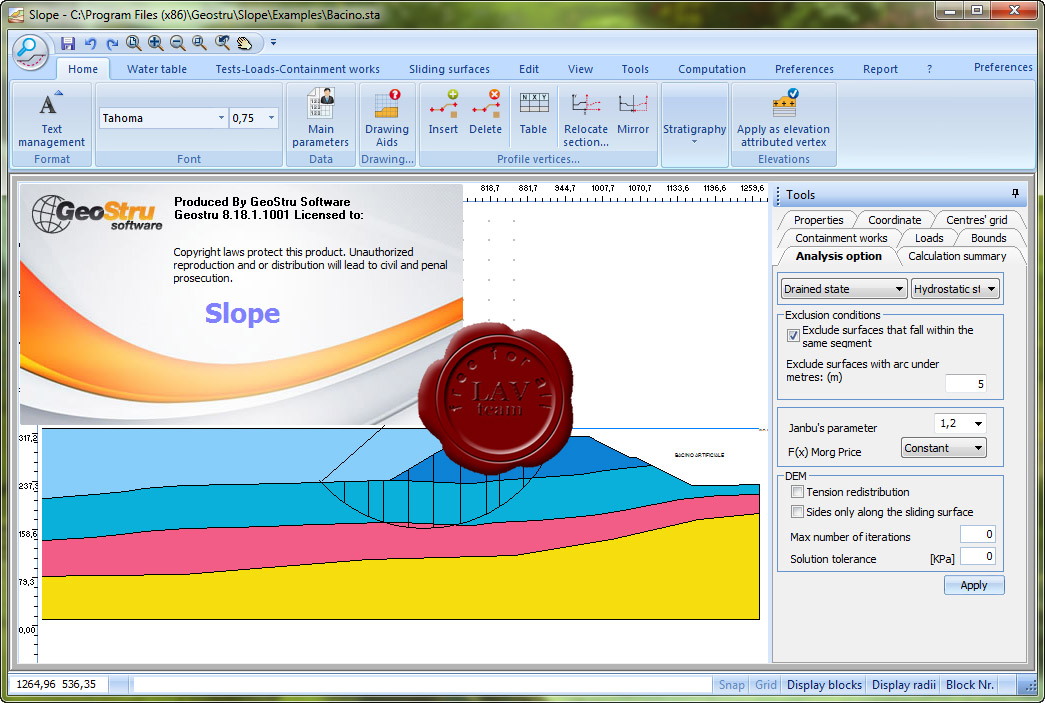Toggle Display radii
1045x703 pixels.
[904, 684]
